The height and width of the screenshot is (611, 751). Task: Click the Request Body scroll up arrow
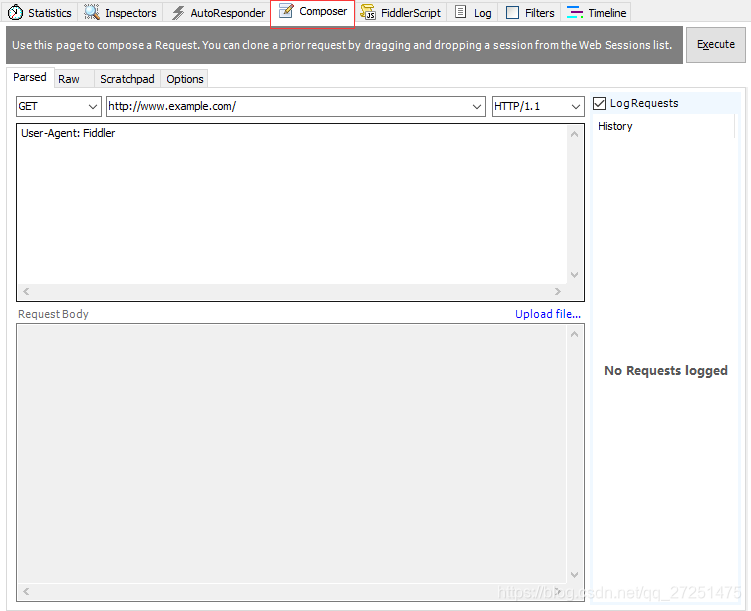pyautogui.click(x=575, y=334)
